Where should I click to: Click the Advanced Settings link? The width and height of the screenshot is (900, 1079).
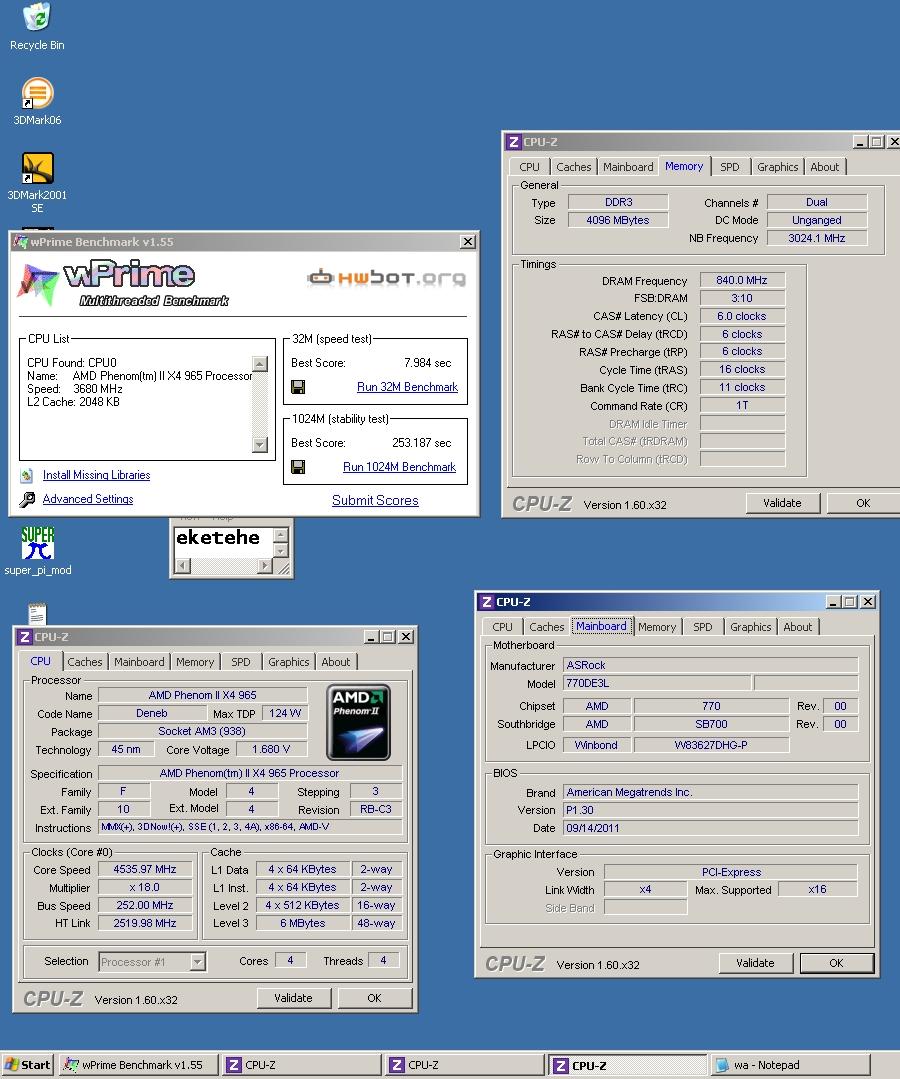pyautogui.click(x=88, y=500)
